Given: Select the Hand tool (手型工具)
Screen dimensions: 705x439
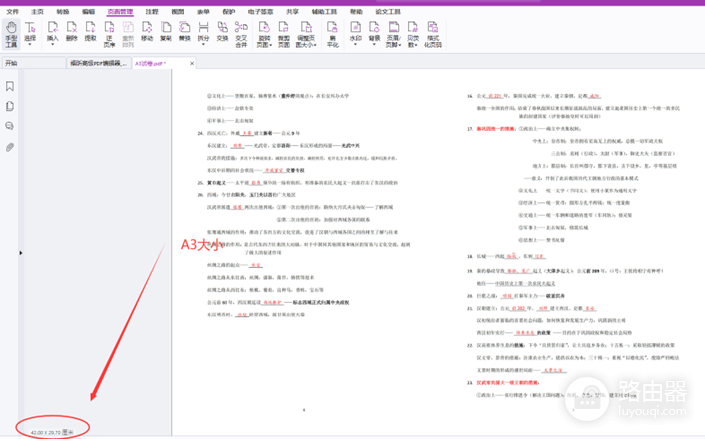Looking at the screenshot, I should (x=11, y=34).
